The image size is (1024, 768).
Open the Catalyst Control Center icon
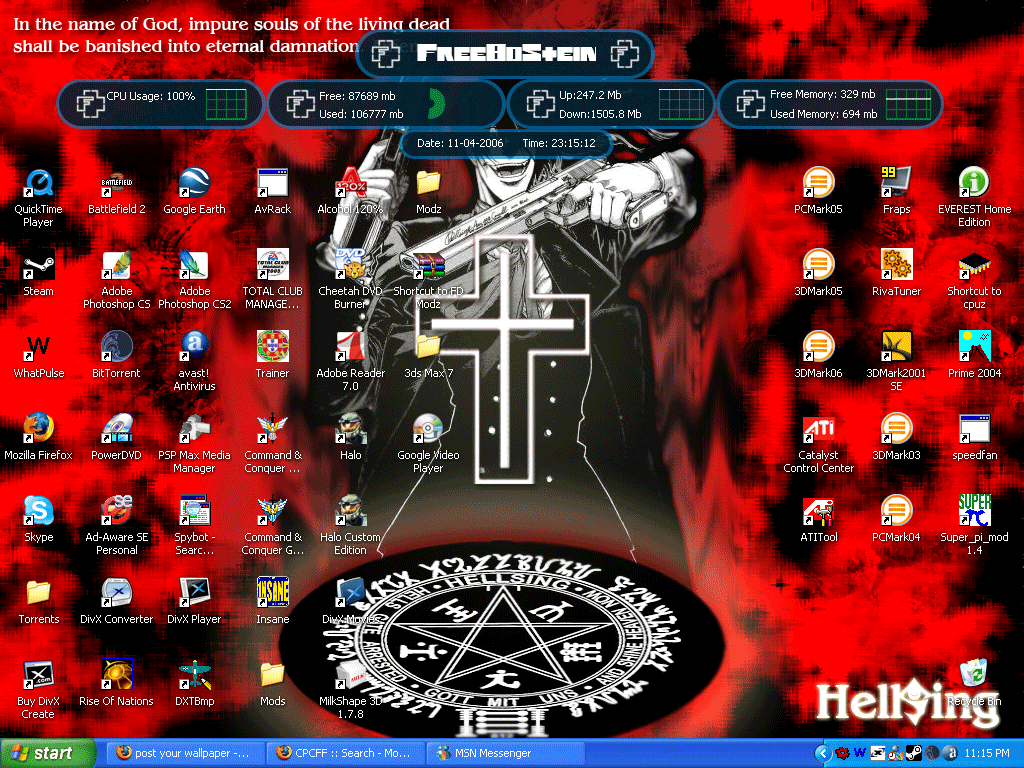tap(818, 430)
